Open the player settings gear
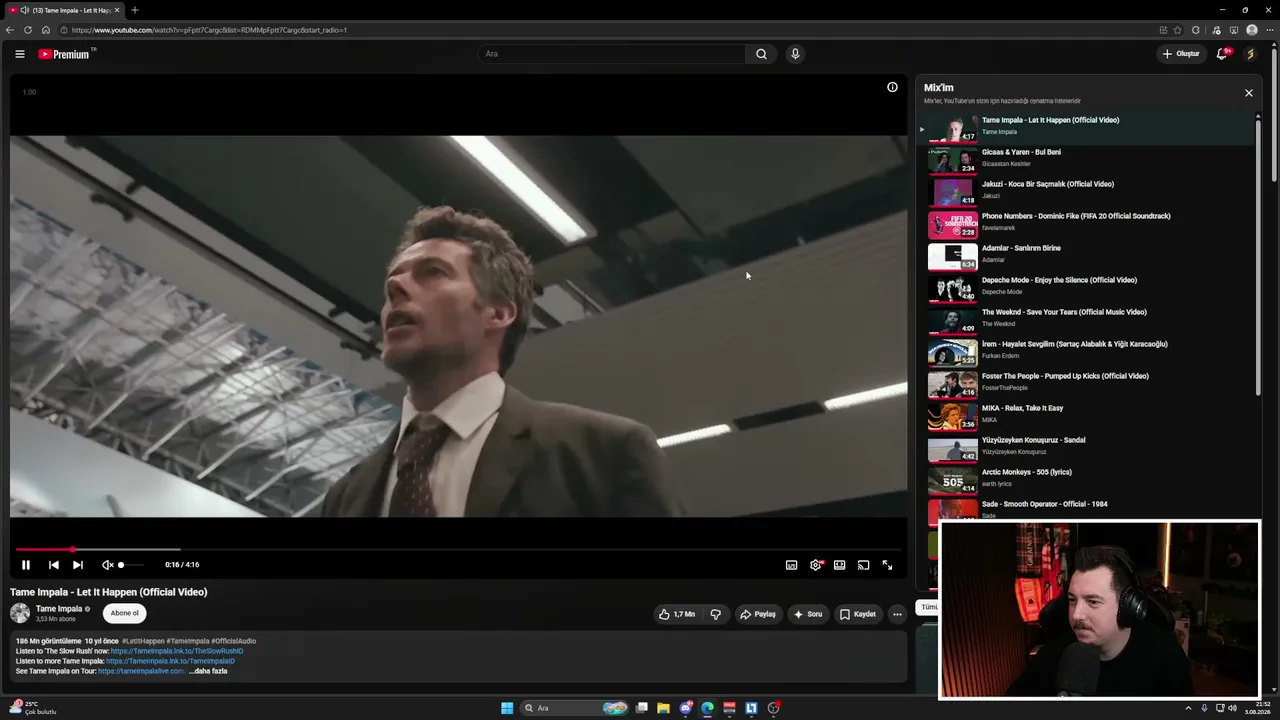1280x720 pixels. [x=816, y=565]
